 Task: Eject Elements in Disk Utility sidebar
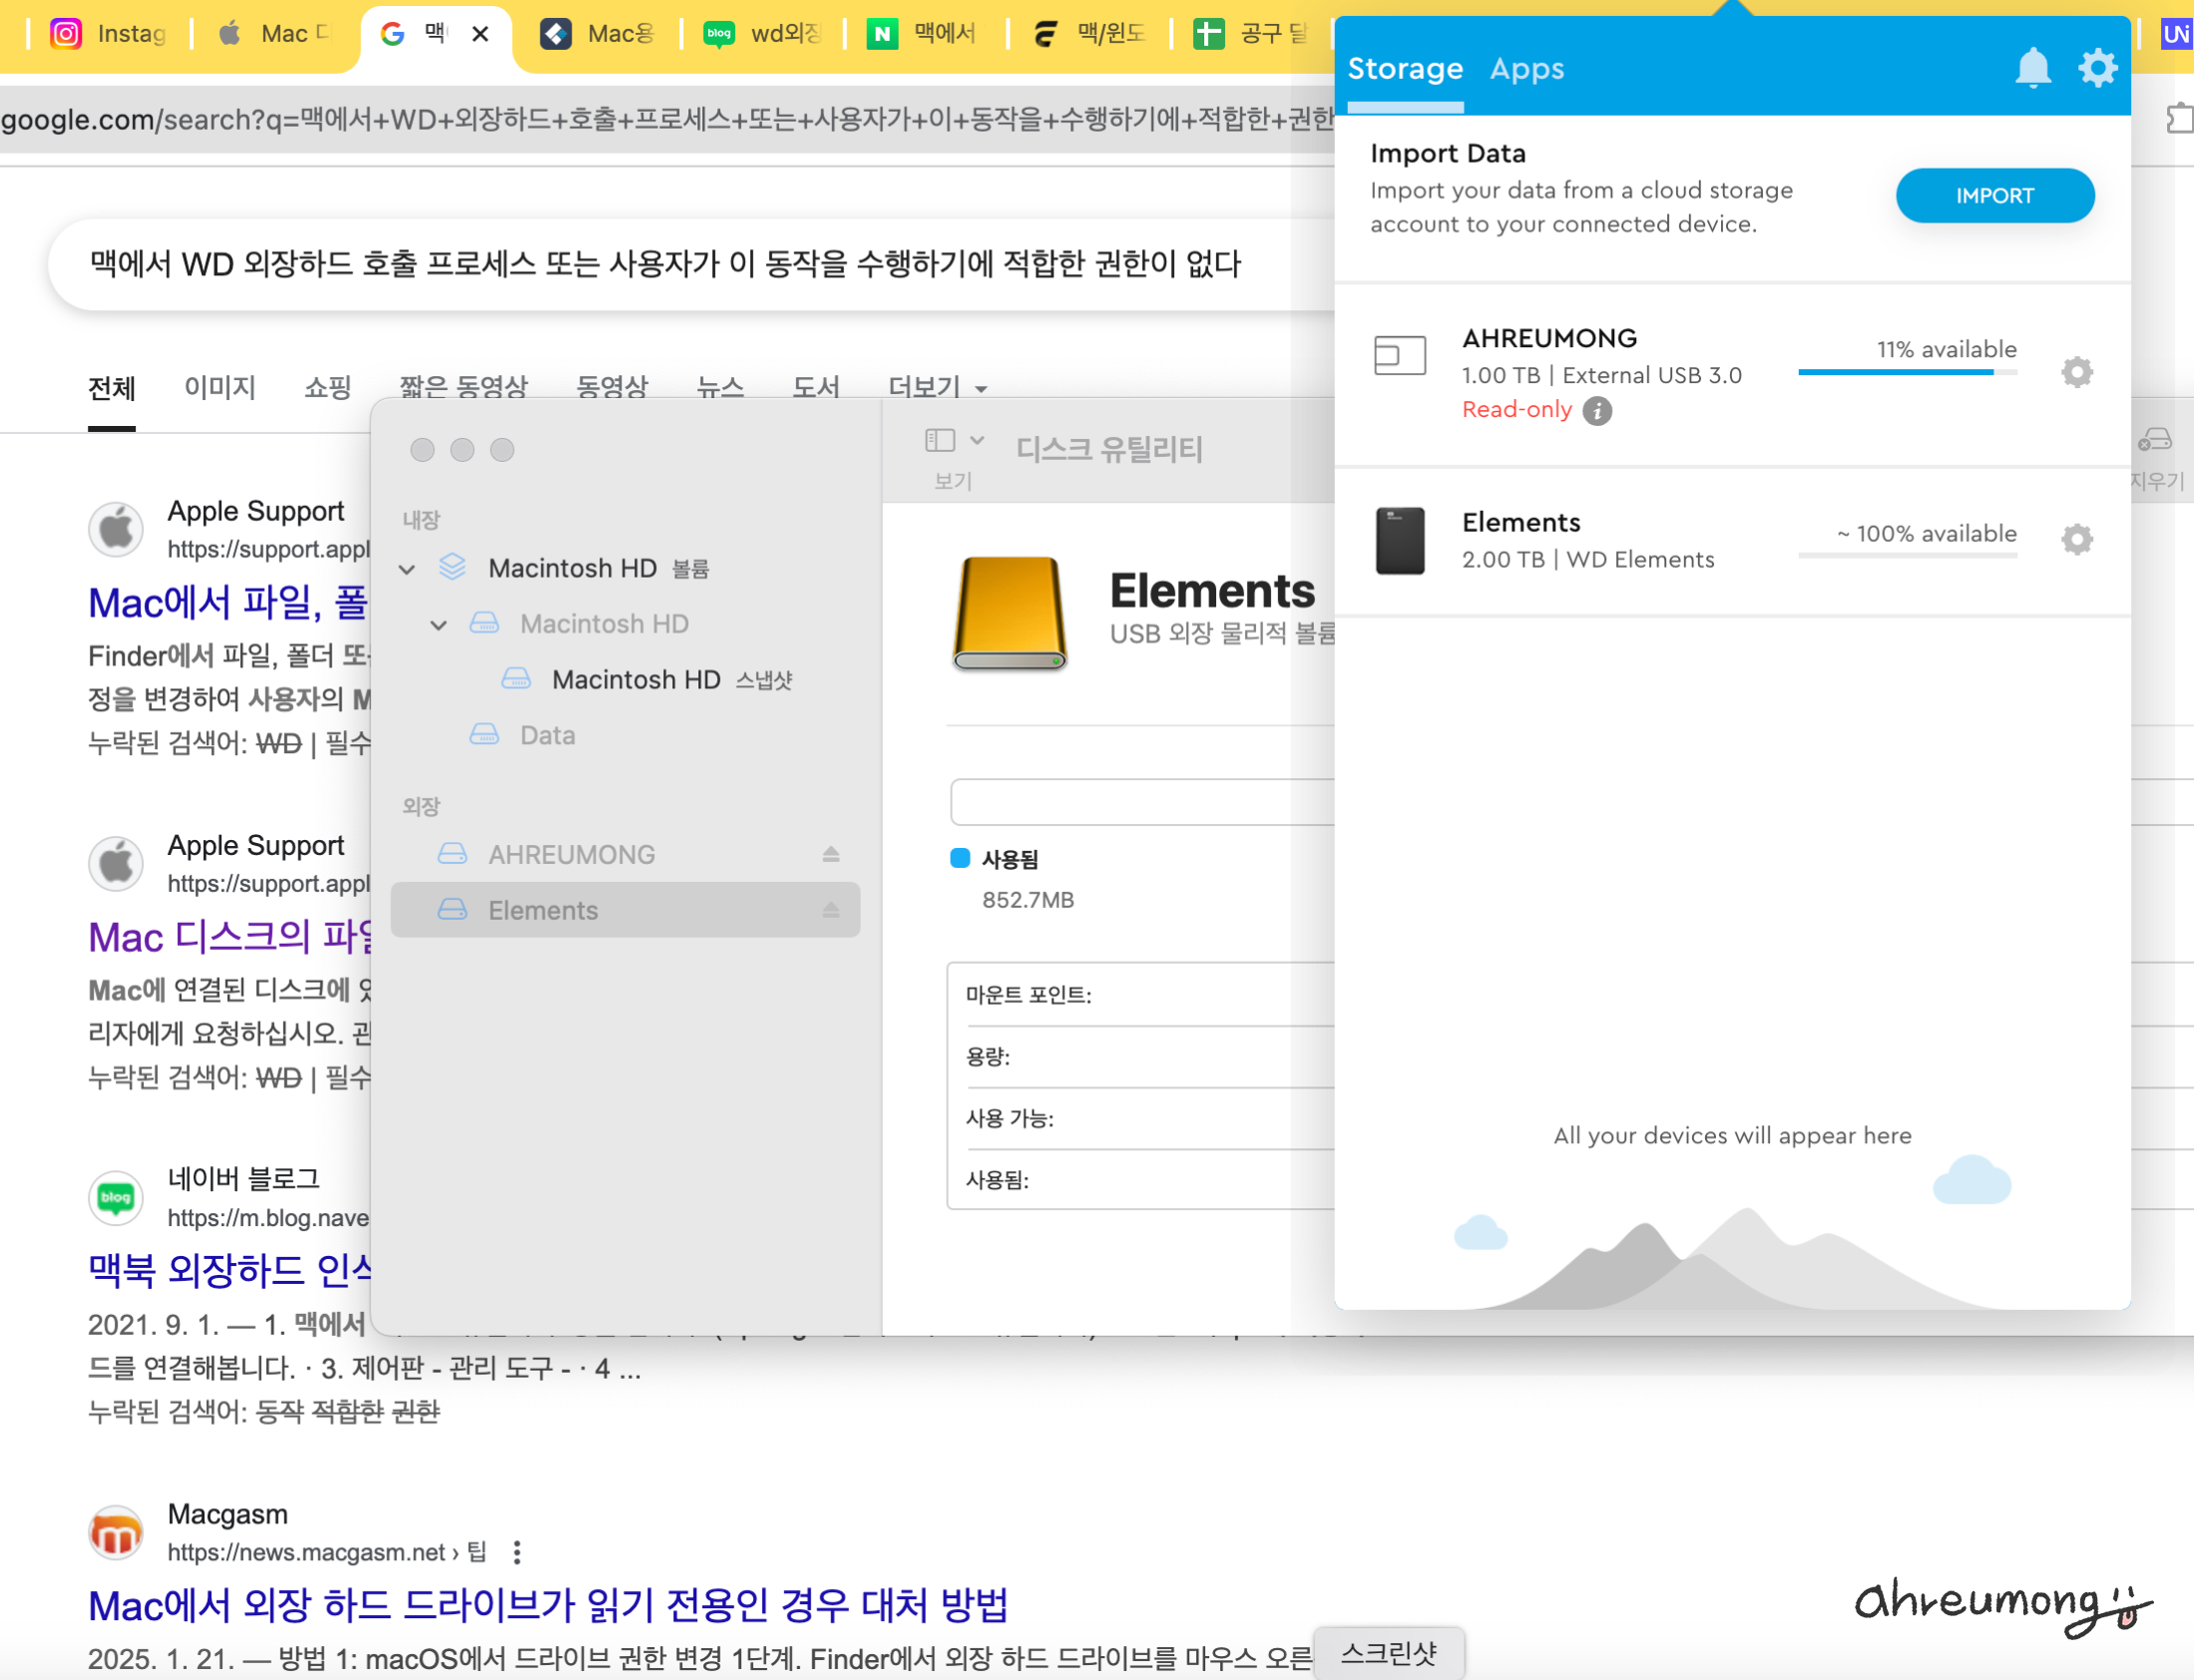(x=831, y=910)
